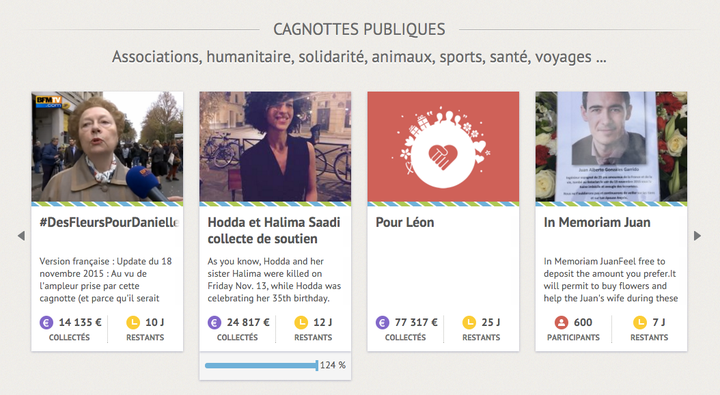Click the Juan memorial photo thumbnail
The image size is (720, 395).
coord(611,147)
